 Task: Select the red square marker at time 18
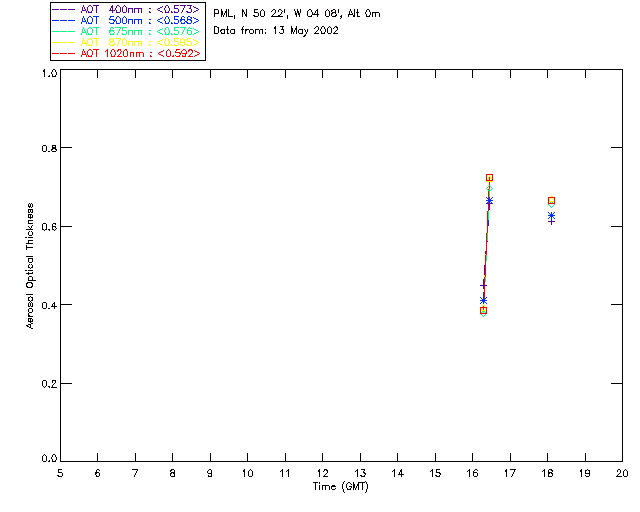(x=551, y=200)
